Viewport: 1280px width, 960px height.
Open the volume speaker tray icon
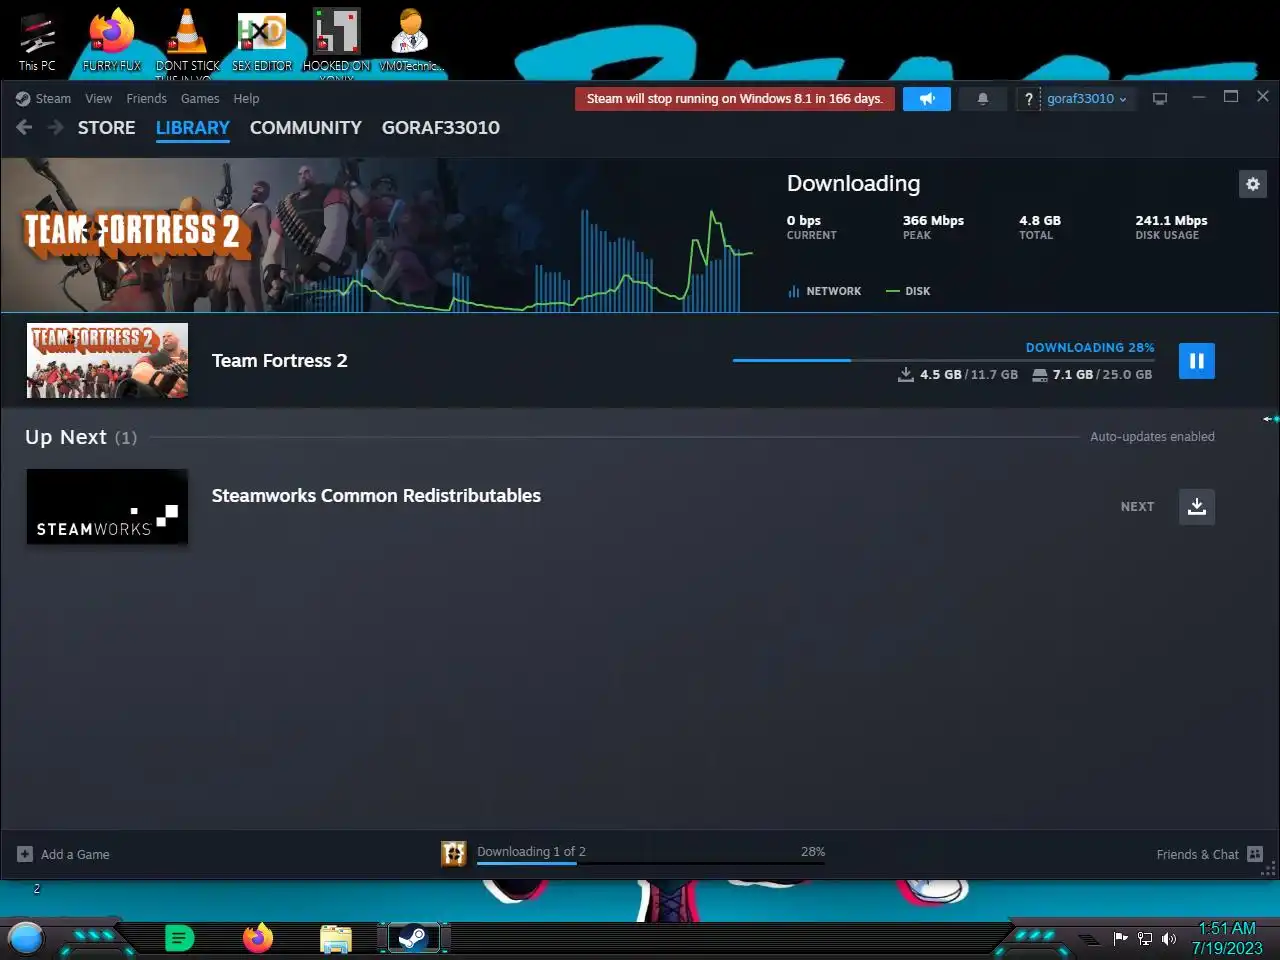click(x=1168, y=938)
